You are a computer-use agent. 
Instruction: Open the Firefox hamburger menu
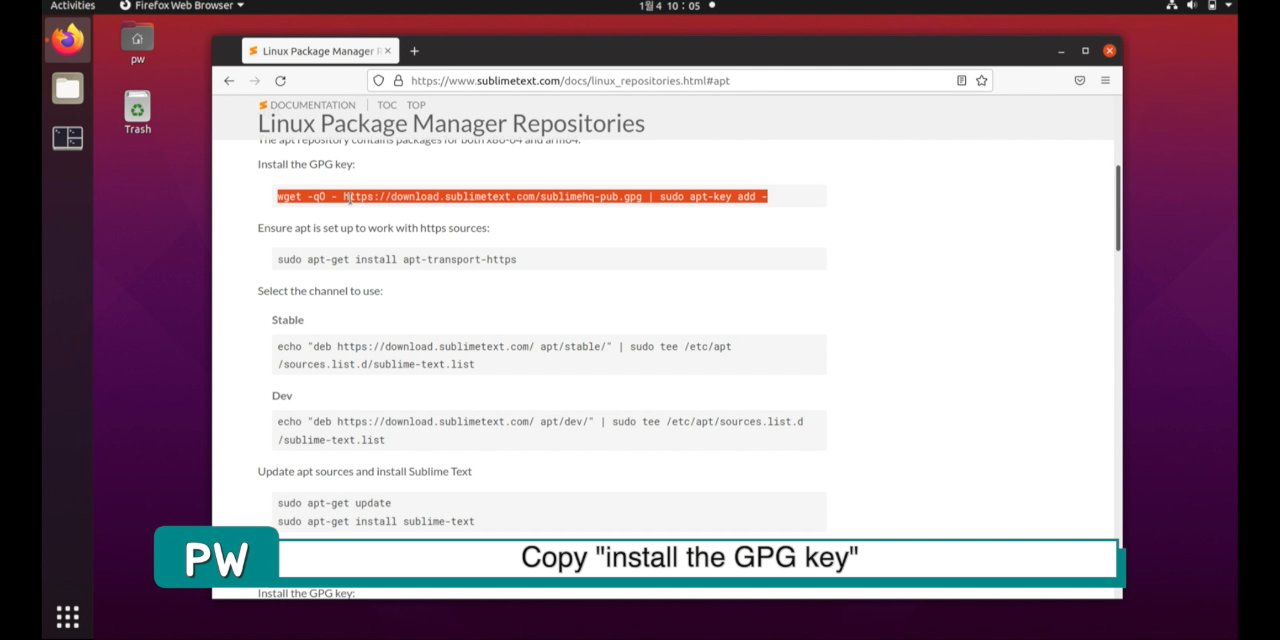(1105, 81)
